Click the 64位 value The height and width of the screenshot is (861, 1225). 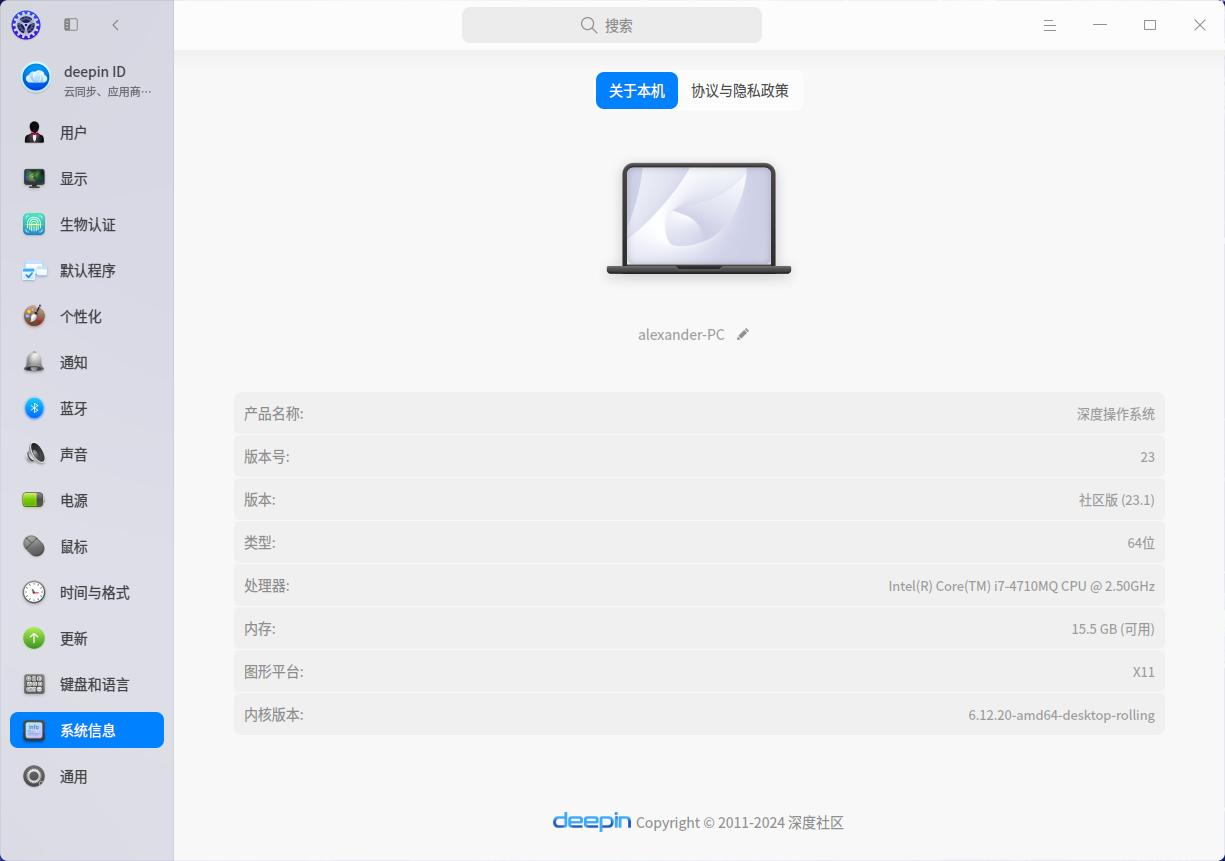tap(1141, 542)
